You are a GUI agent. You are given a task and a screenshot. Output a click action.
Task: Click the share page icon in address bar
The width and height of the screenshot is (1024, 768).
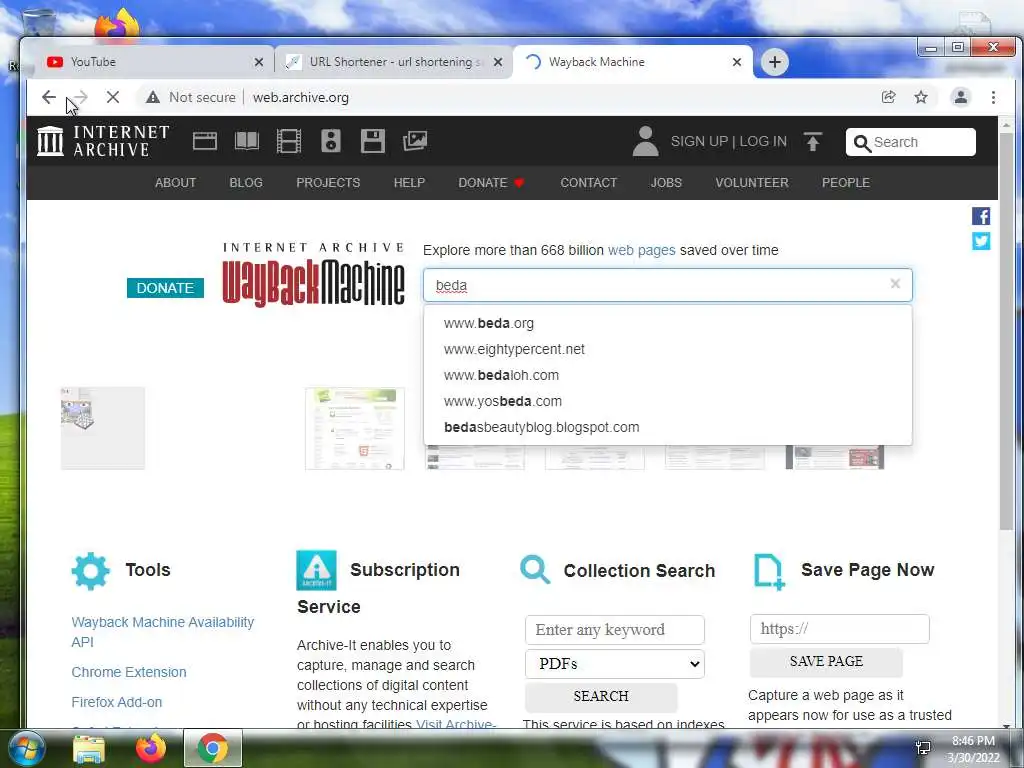pos(888,97)
